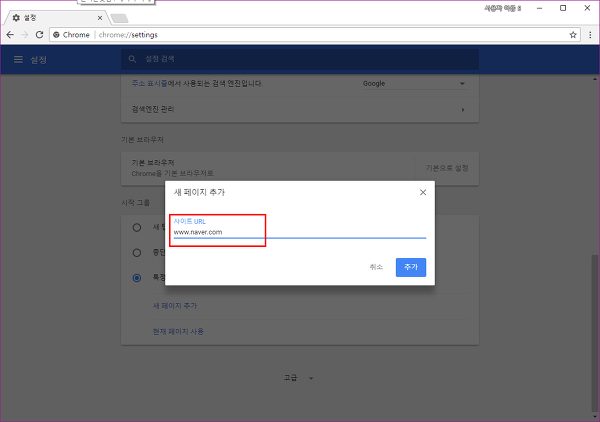Click 새 페이지 추가 link

coord(175,306)
